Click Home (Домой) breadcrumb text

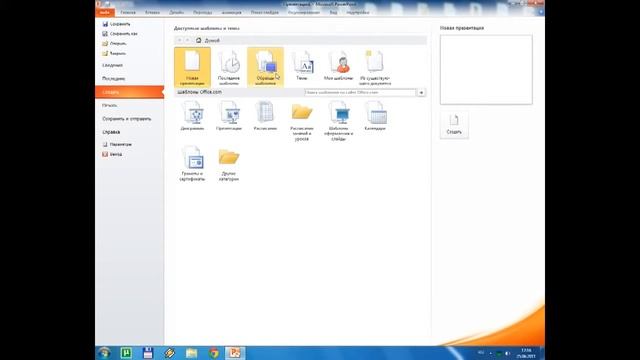(x=212, y=40)
